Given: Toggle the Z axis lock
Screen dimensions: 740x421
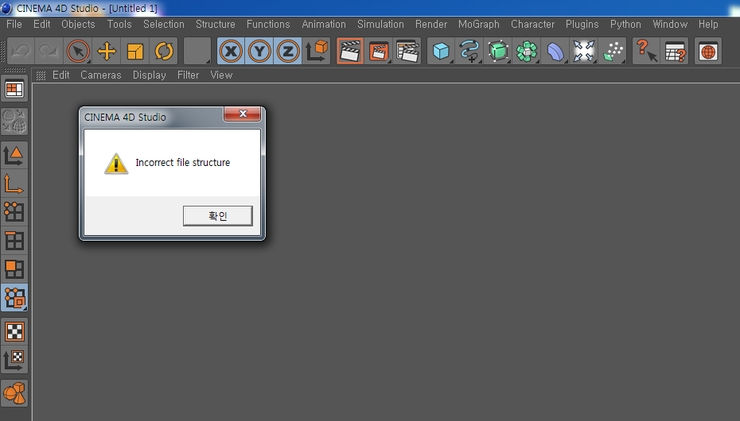Looking at the screenshot, I should (288, 51).
